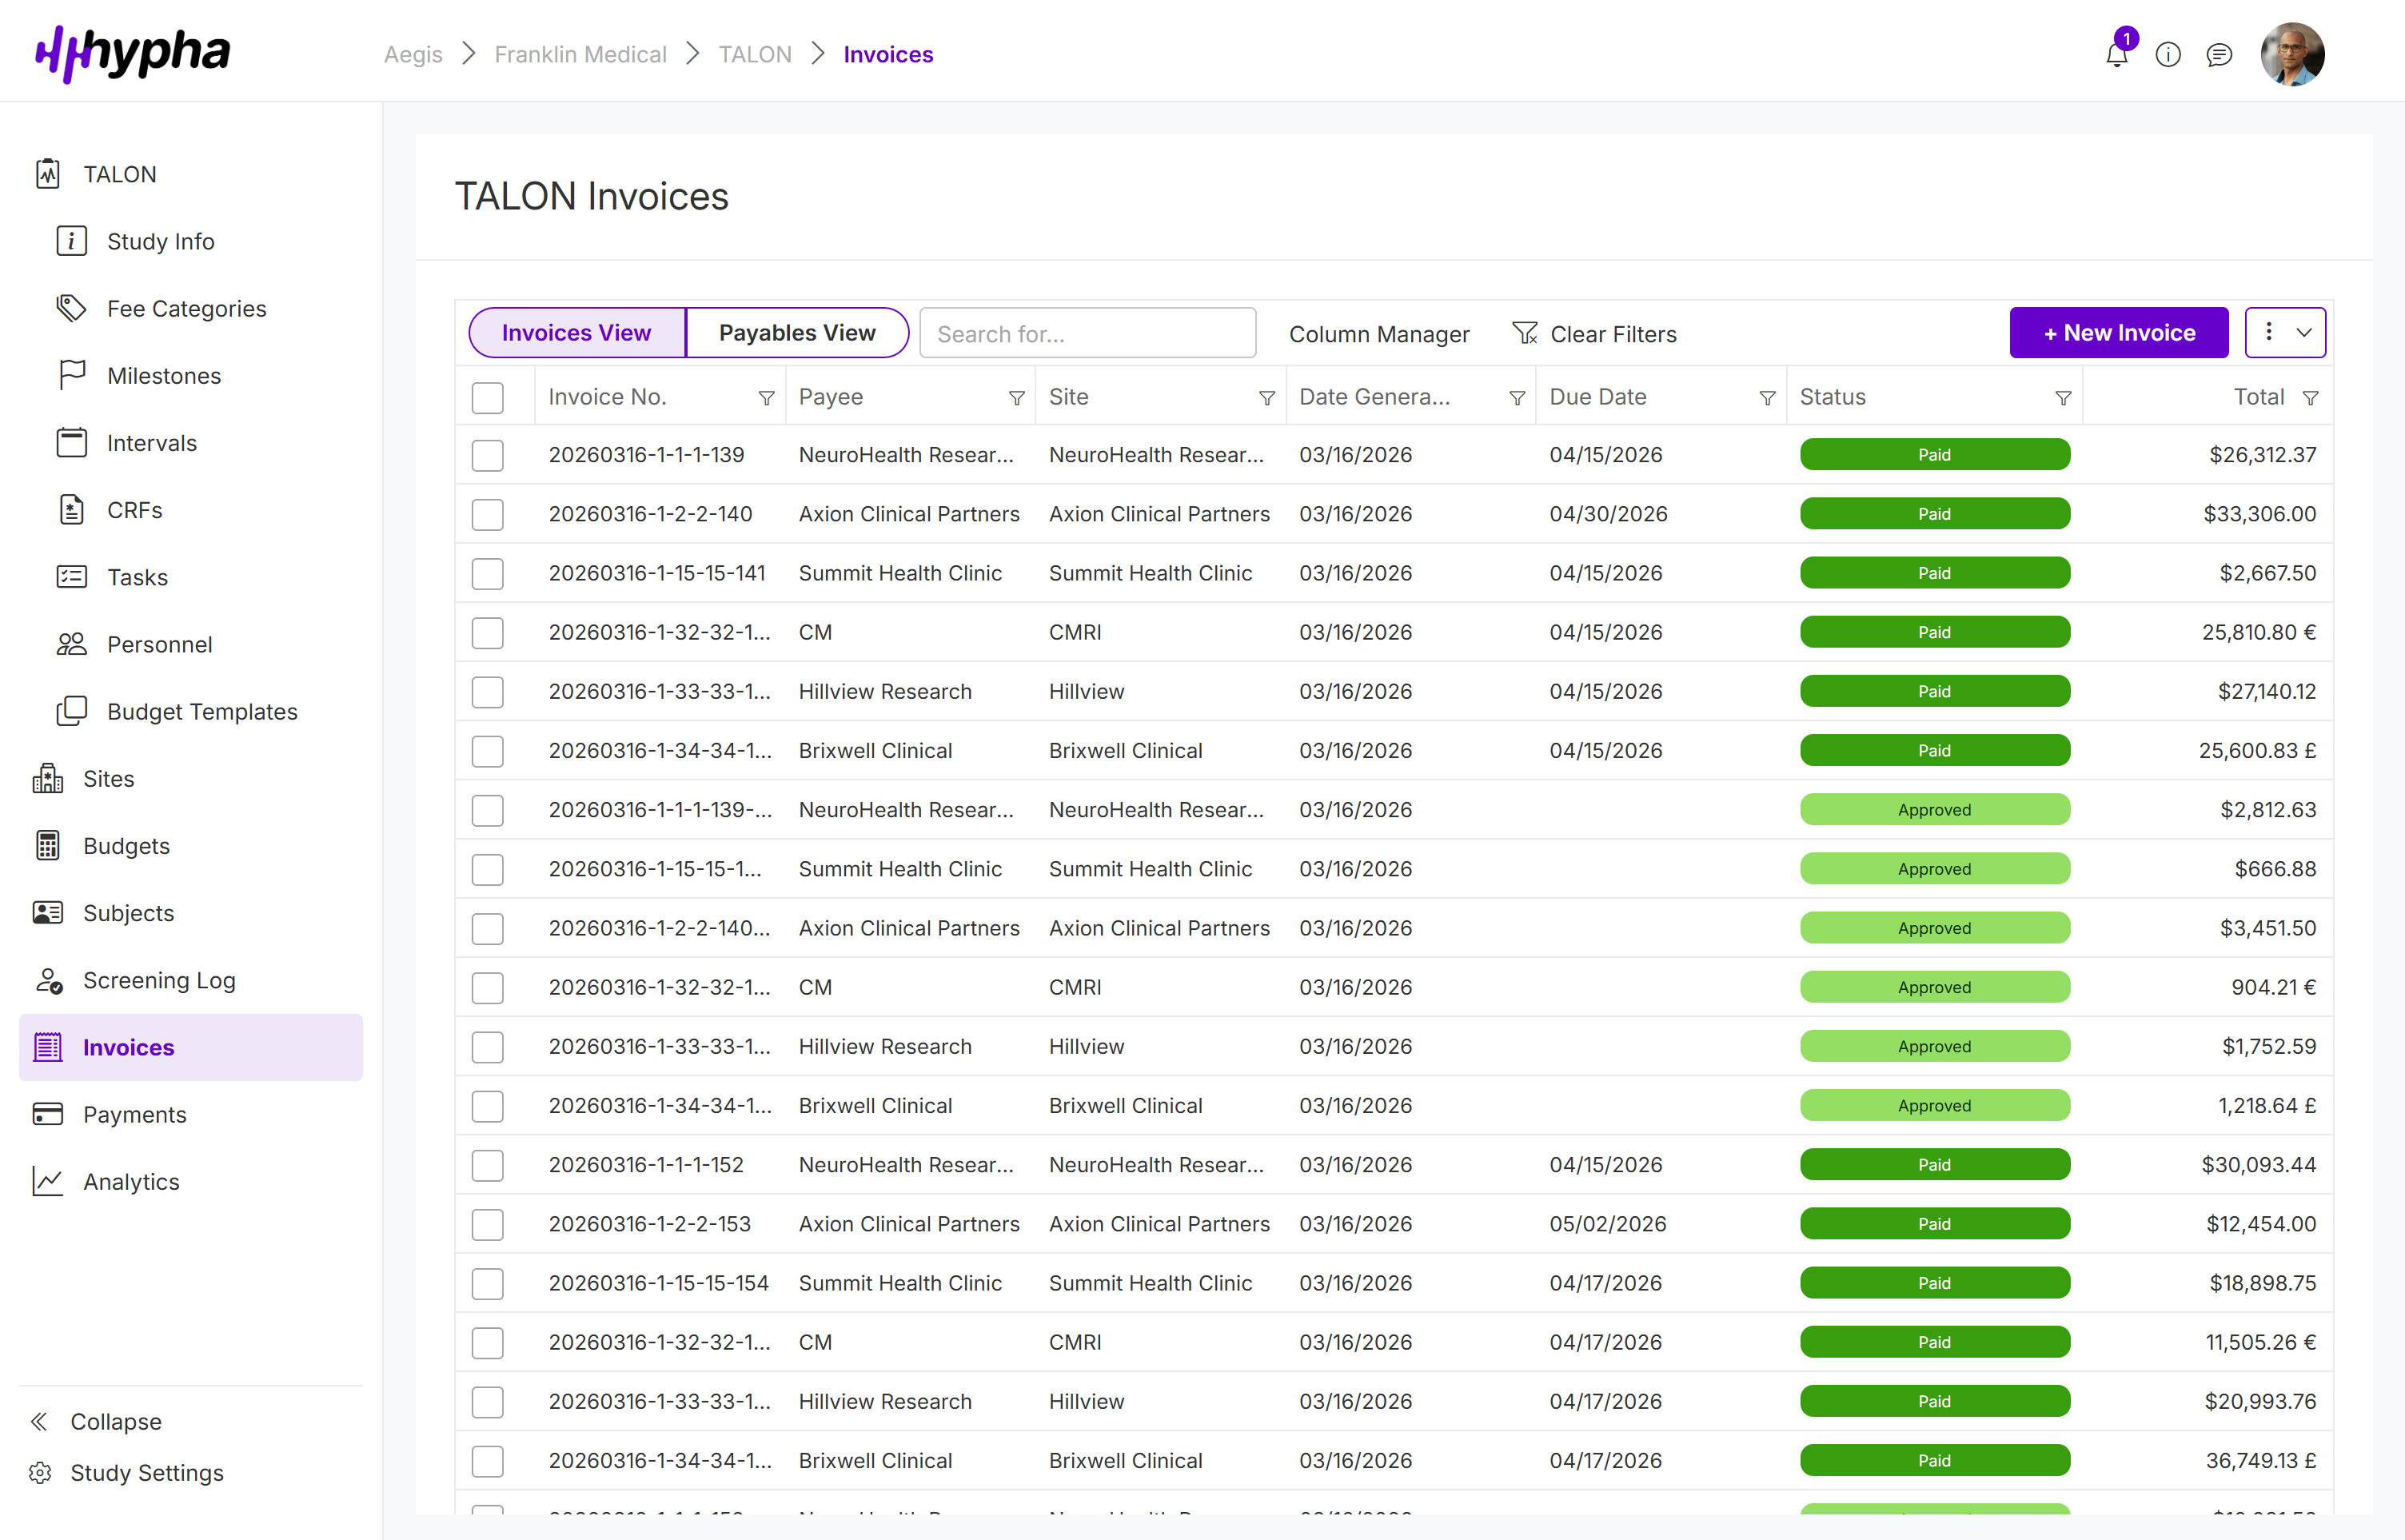
Task: Select the Milestones flag icon
Action: pos(70,375)
